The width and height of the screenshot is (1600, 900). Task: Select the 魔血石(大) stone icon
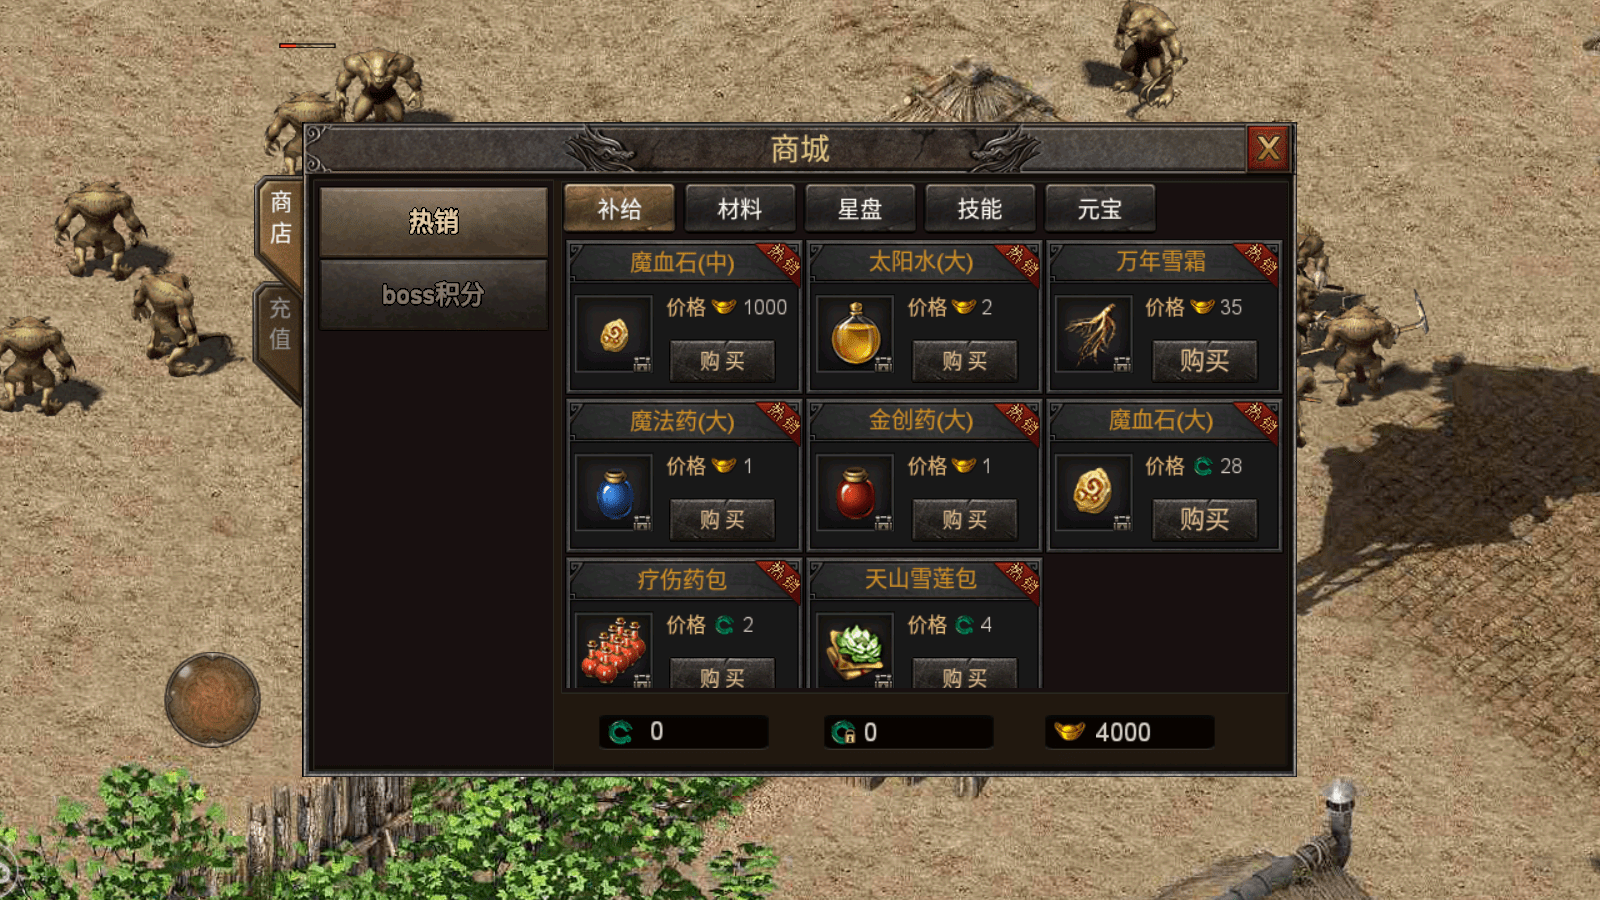[1093, 493]
